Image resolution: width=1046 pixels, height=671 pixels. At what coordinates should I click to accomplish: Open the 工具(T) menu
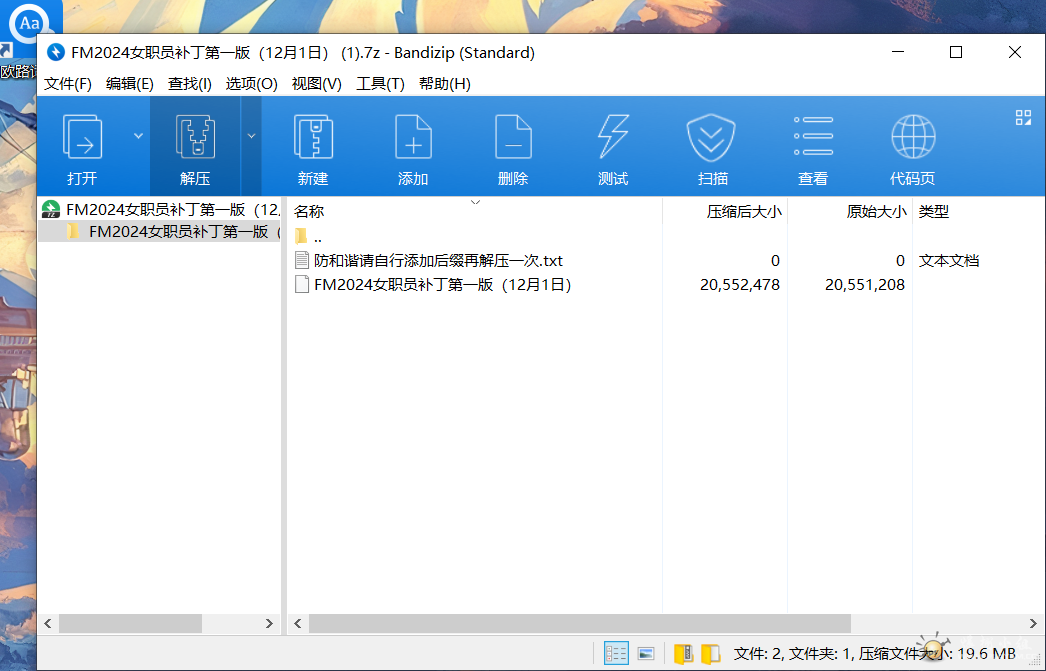pyautogui.click(x=380, y=83)
